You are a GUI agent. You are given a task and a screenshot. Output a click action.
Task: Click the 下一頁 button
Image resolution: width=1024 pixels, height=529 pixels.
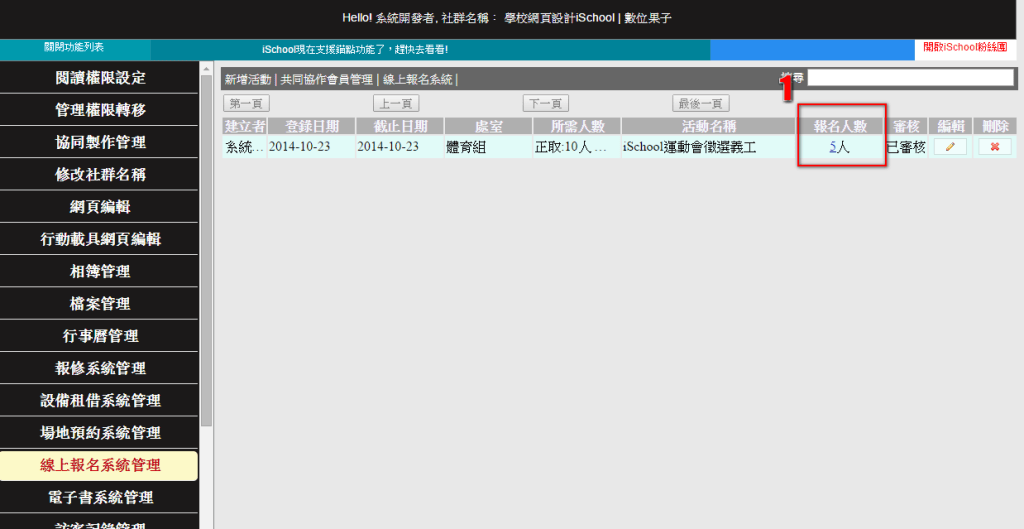coord(545,103)
